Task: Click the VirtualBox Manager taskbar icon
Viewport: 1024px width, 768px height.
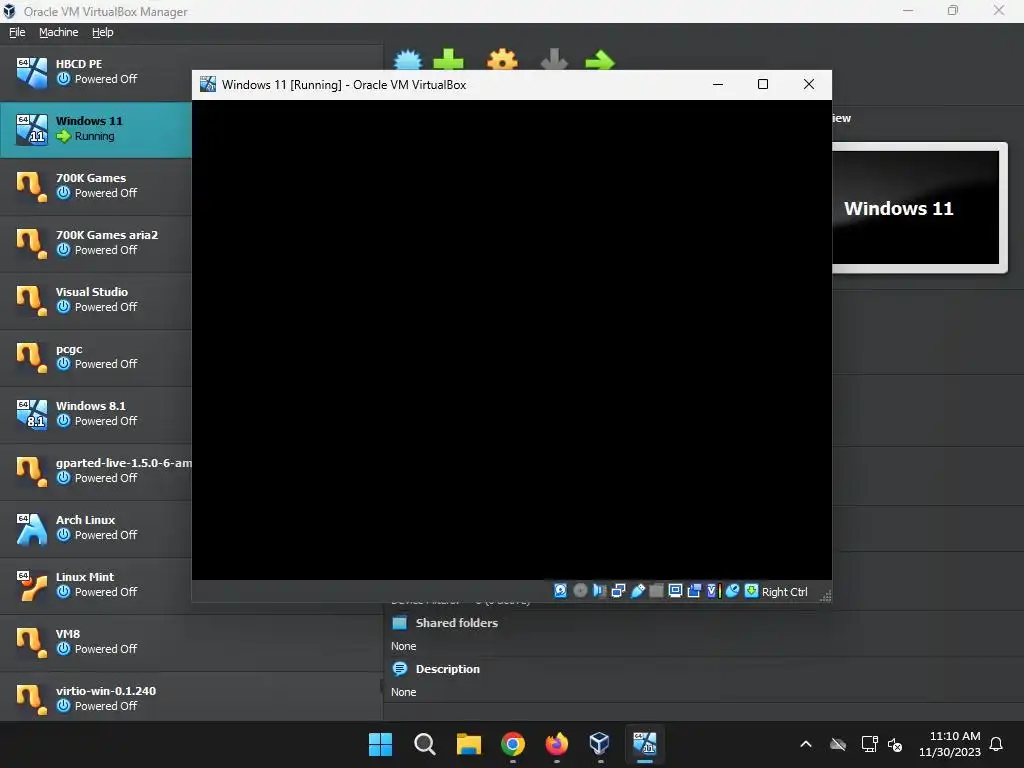Action: [x=600, y=744]
